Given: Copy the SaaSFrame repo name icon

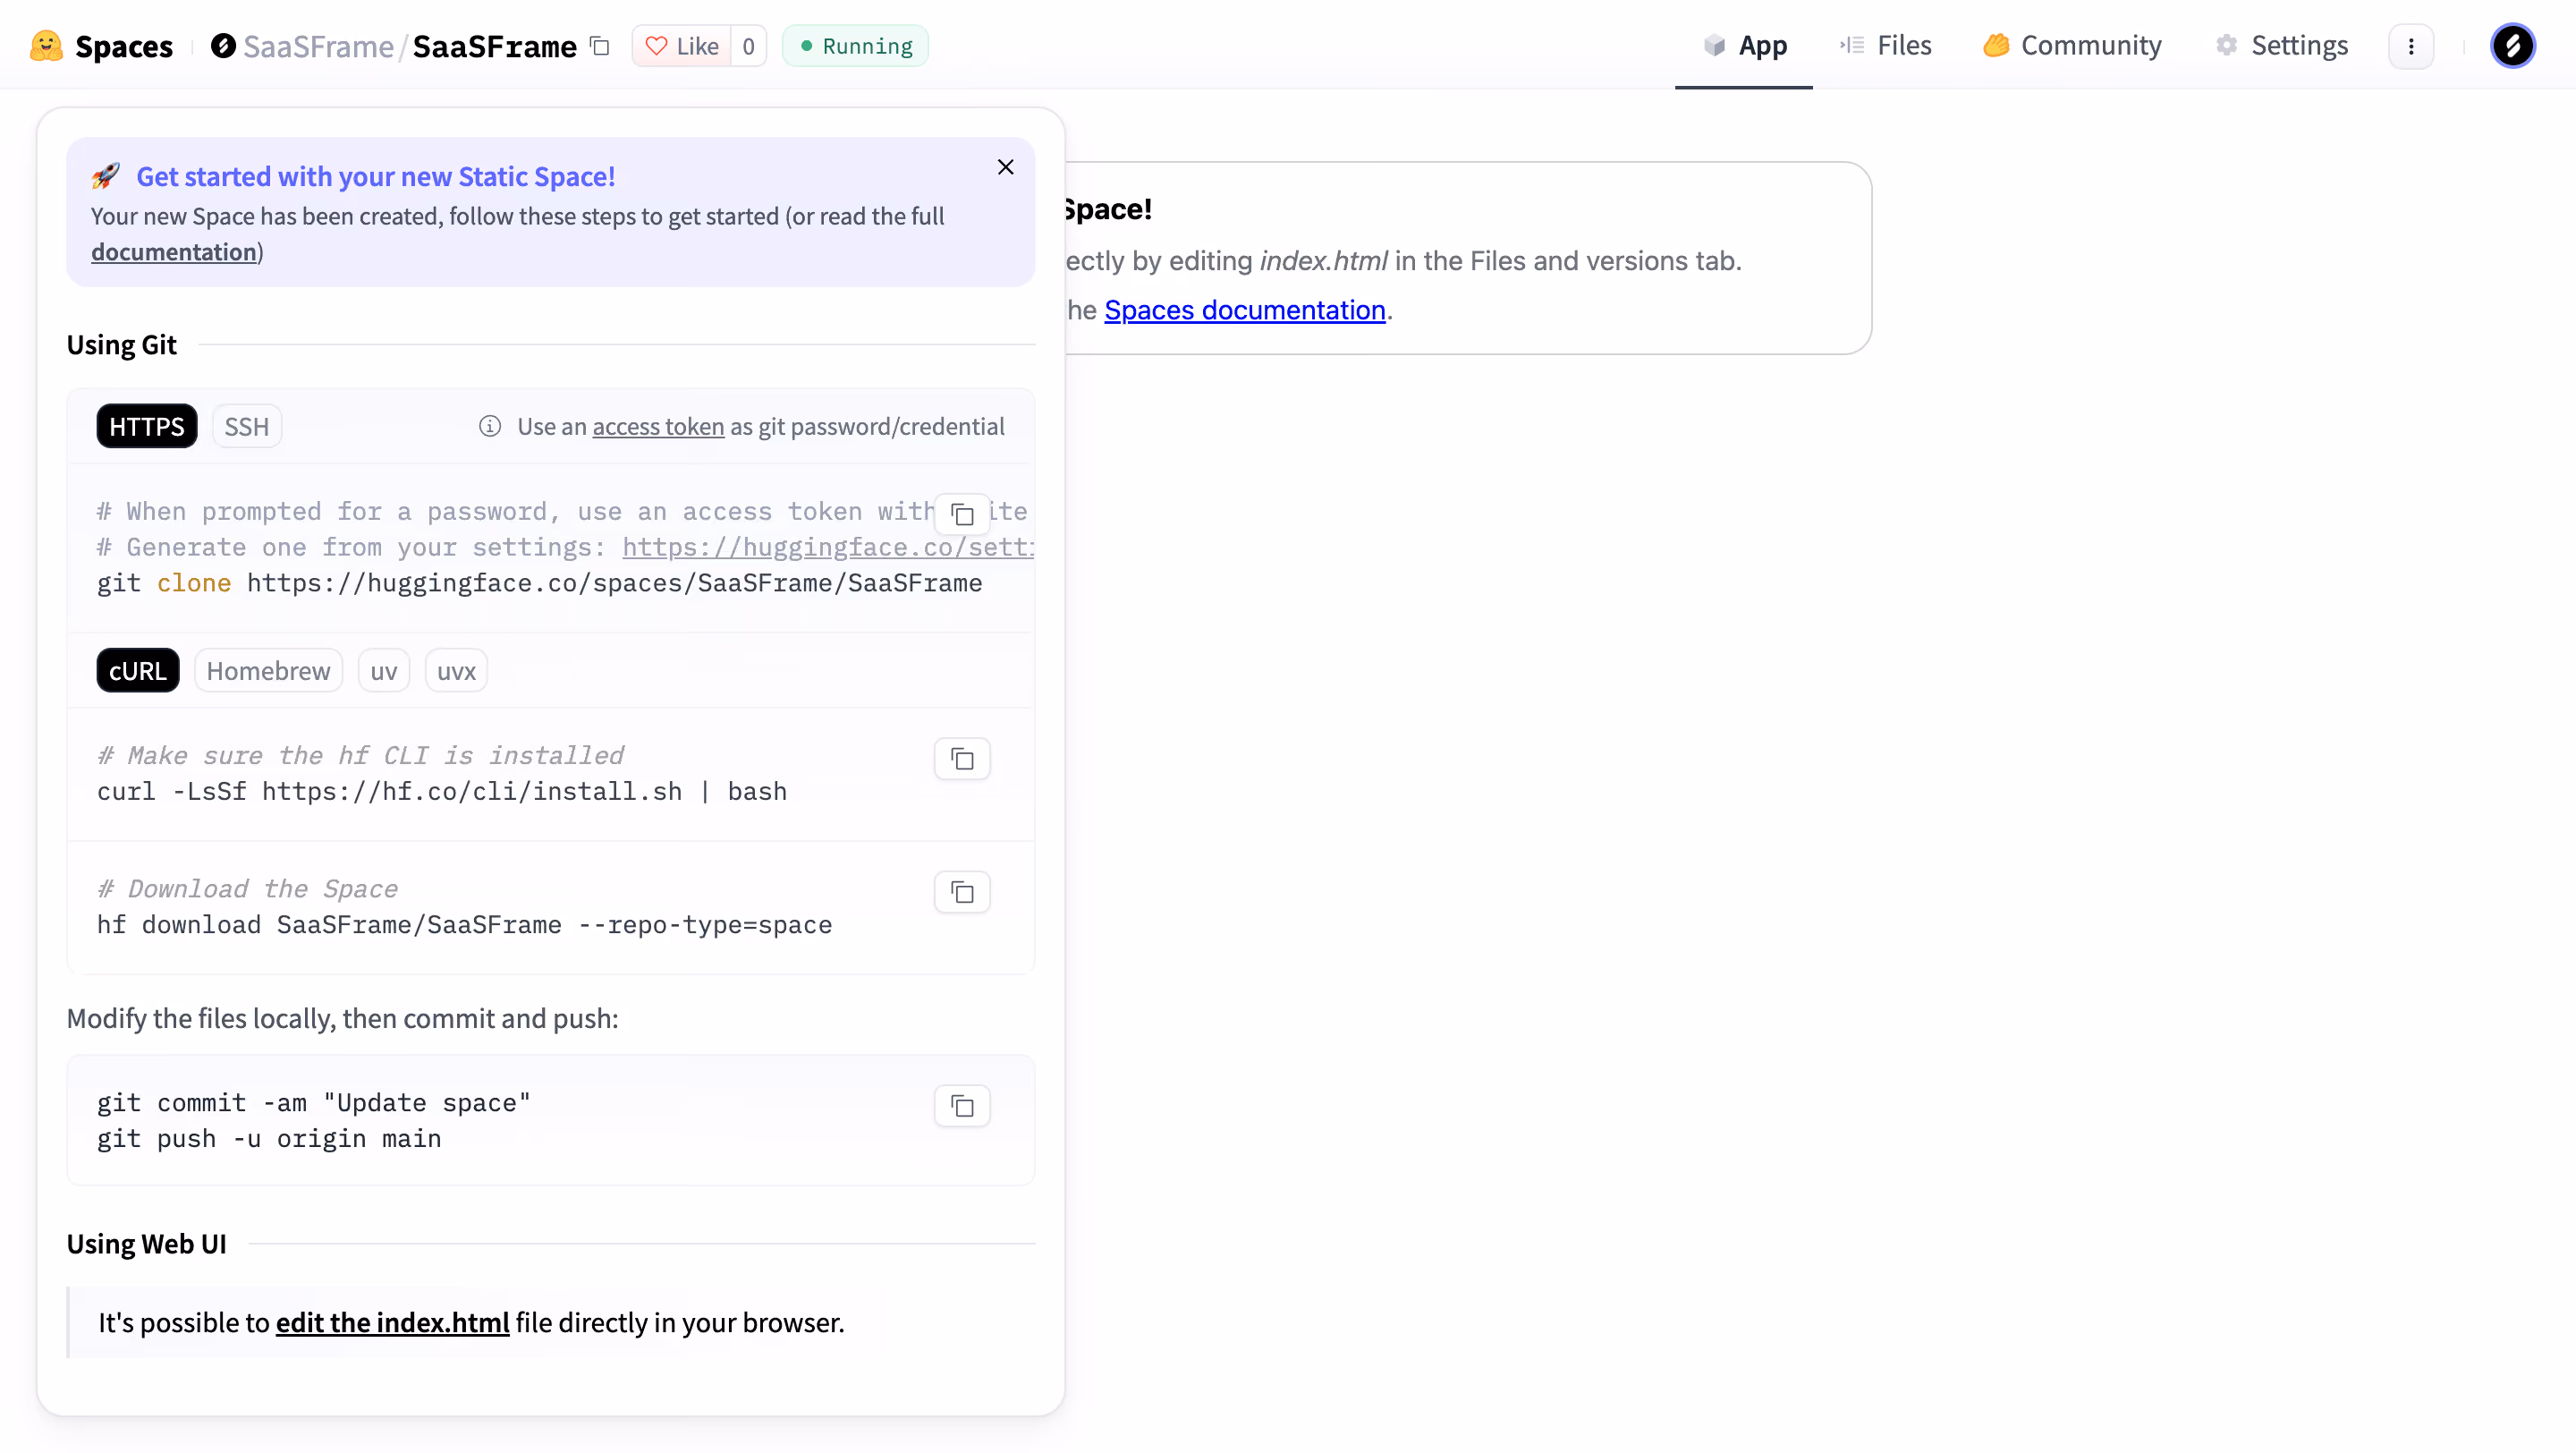Looking at the screenshot, I should (600, 46).
